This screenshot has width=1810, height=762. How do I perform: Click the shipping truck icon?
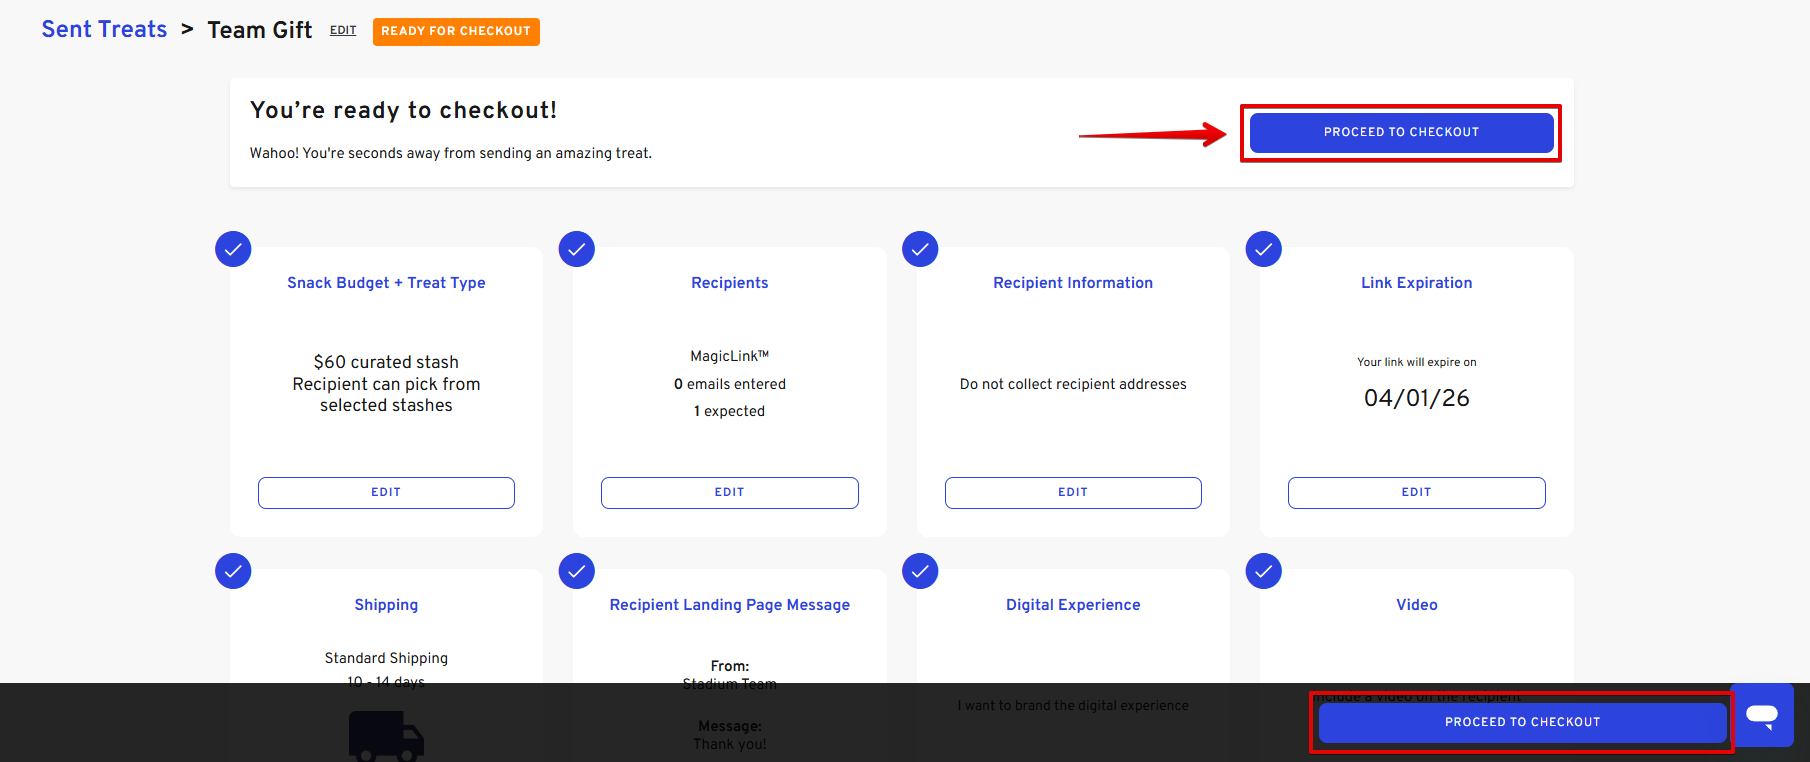(386, 736)
